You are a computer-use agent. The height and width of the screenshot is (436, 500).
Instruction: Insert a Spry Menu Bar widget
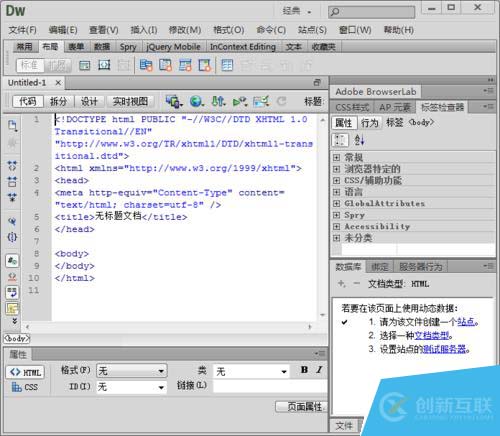146,65
